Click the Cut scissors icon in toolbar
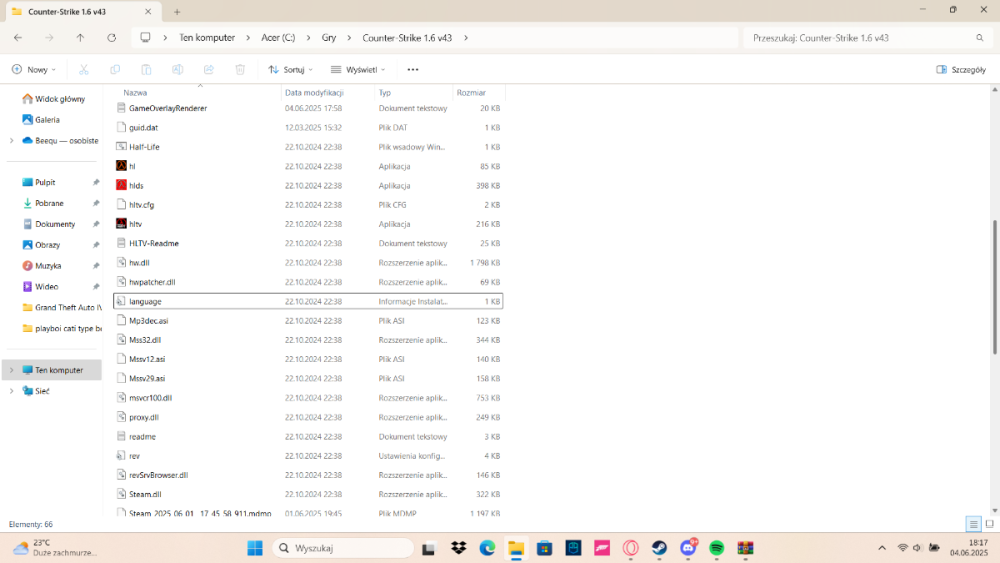Viewport: 1000px width, 563px height. click(84, 69)
